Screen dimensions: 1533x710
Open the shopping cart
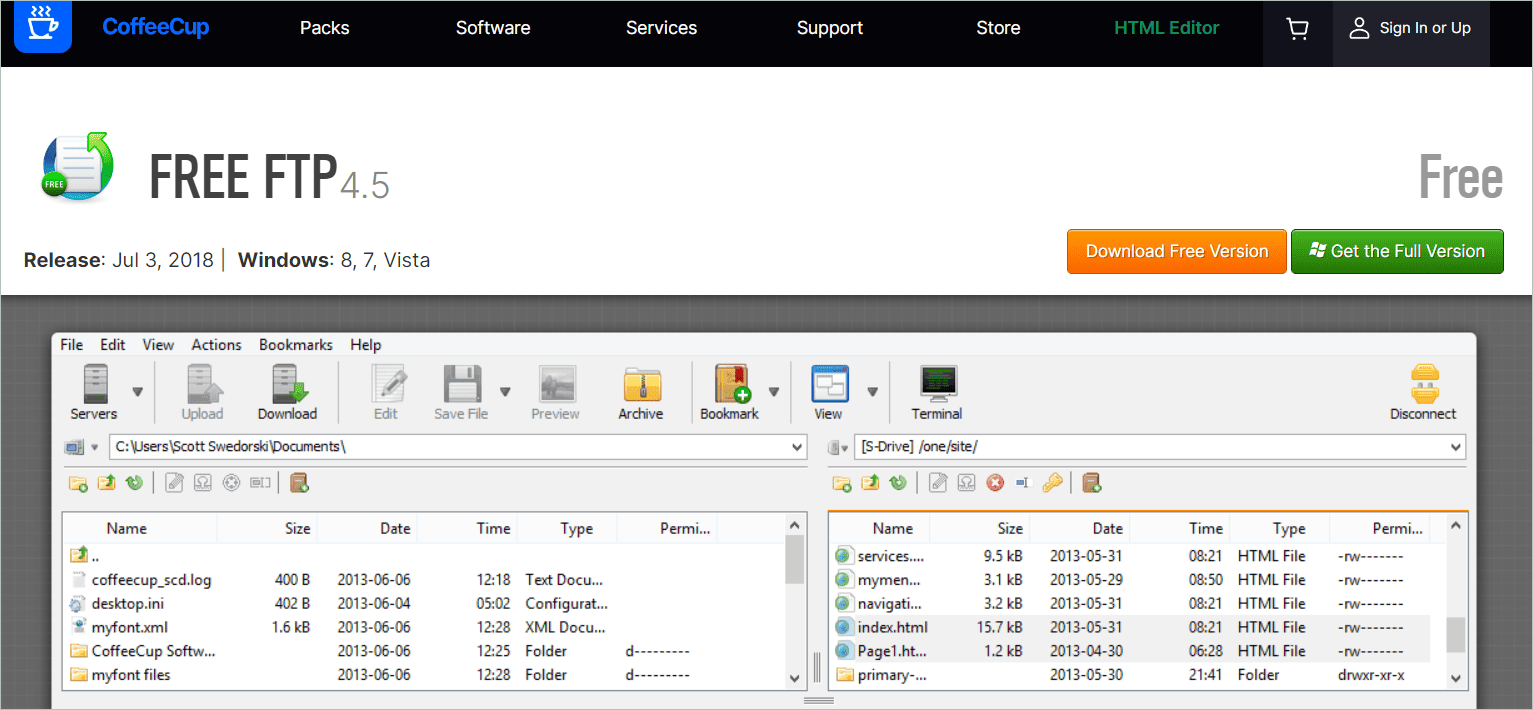(1298, 29)
